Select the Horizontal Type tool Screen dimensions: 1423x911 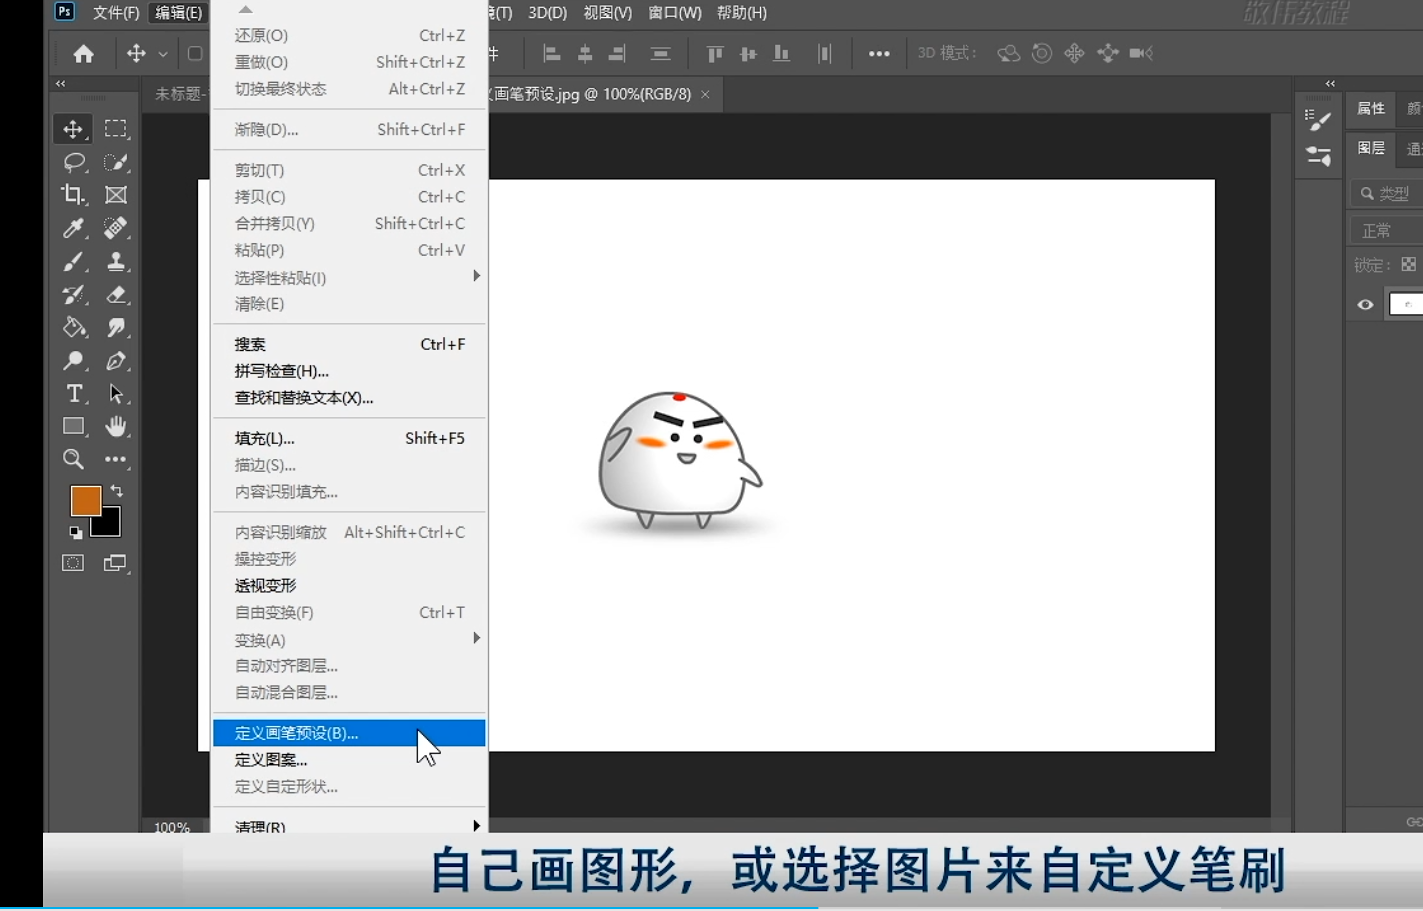click(x=73, y=393)
